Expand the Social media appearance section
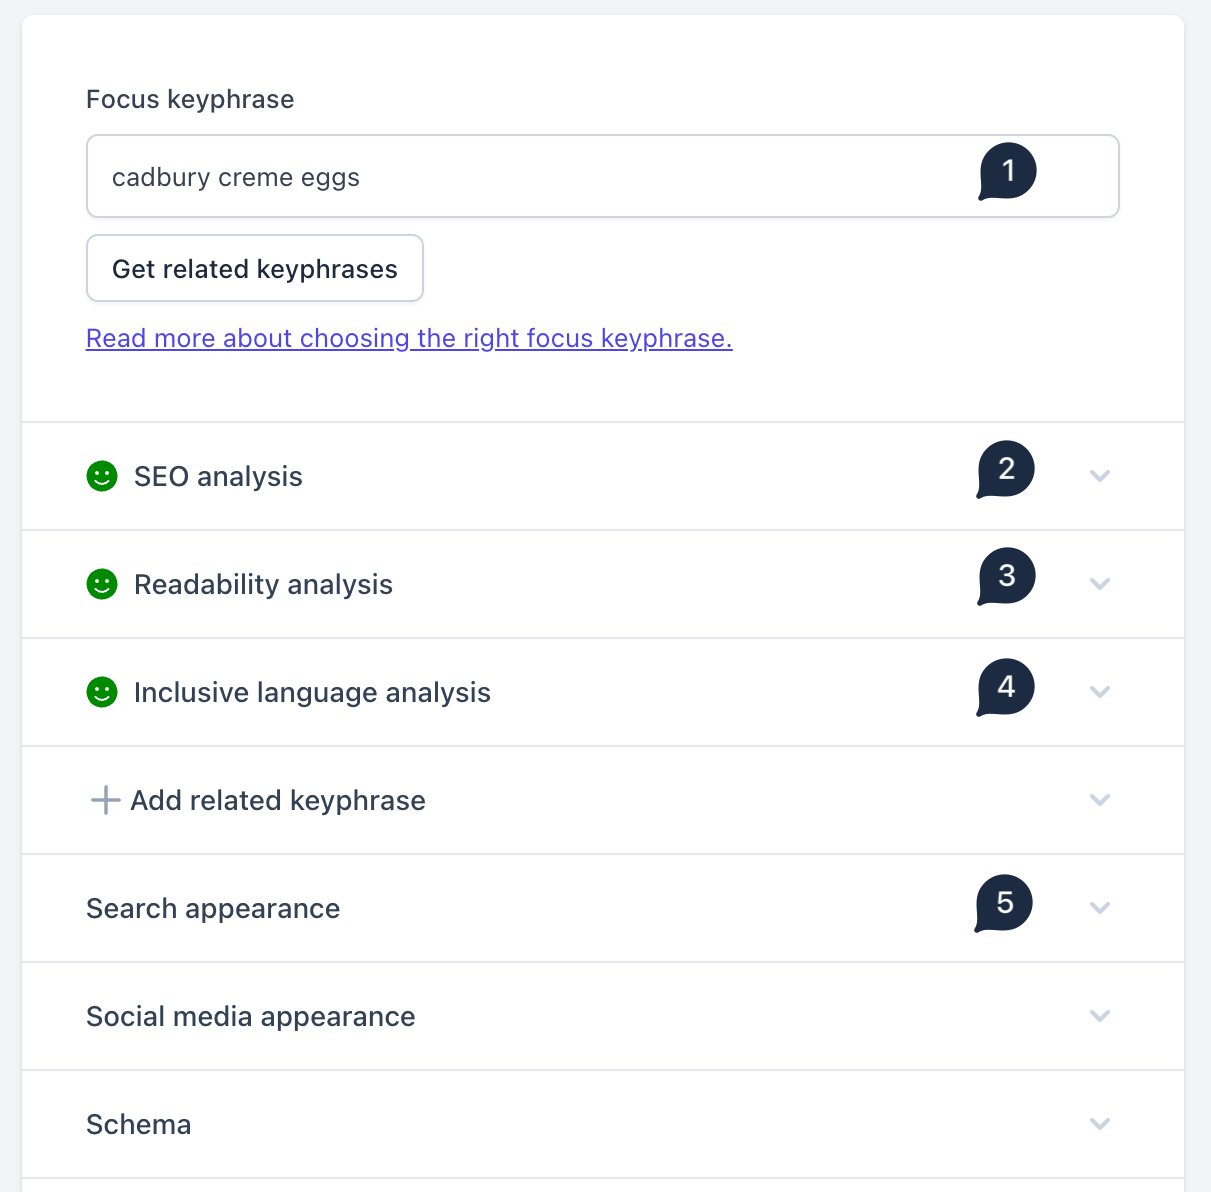Viewport: 1211px width, 1192px height. coord(1100,1016)
